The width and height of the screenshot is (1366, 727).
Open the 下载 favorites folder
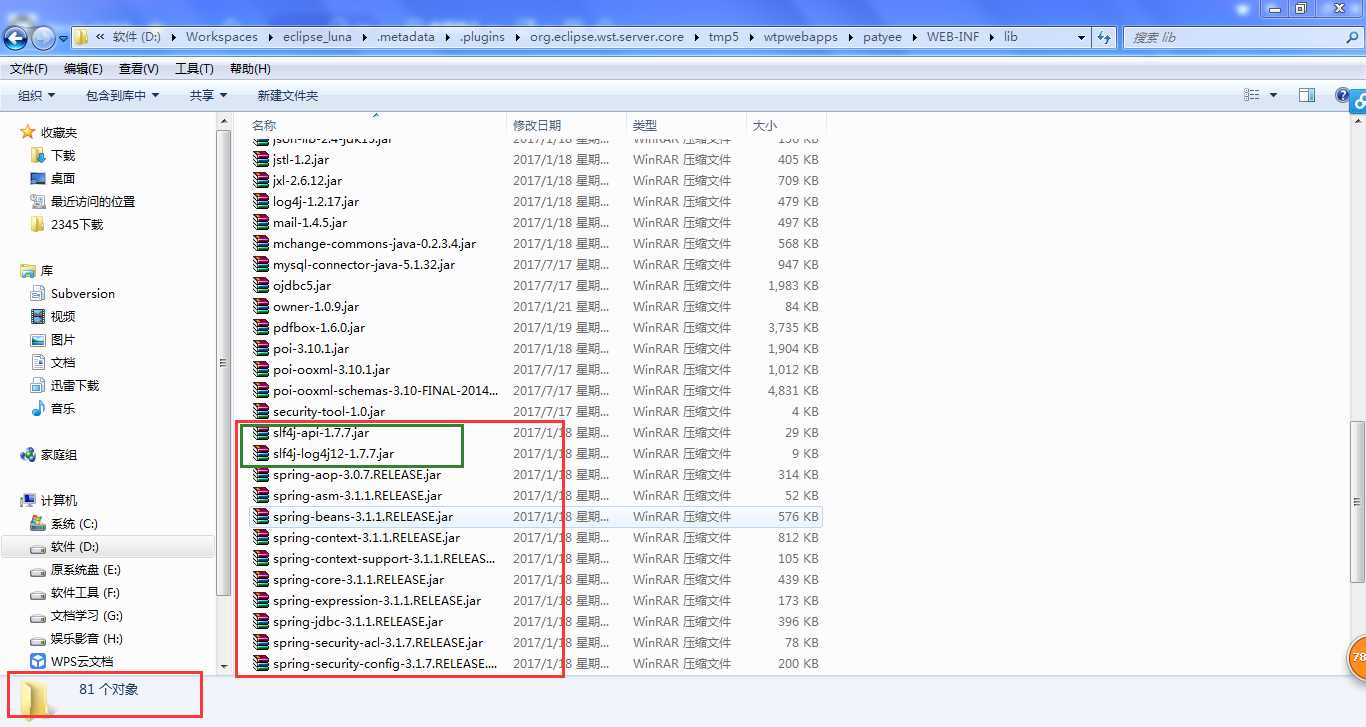tap(63, 155)
